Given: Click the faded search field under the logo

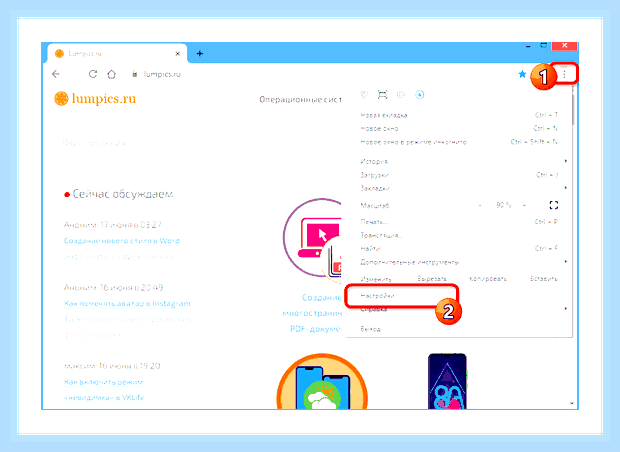Looking at the screenshot, I should (94, 143).
